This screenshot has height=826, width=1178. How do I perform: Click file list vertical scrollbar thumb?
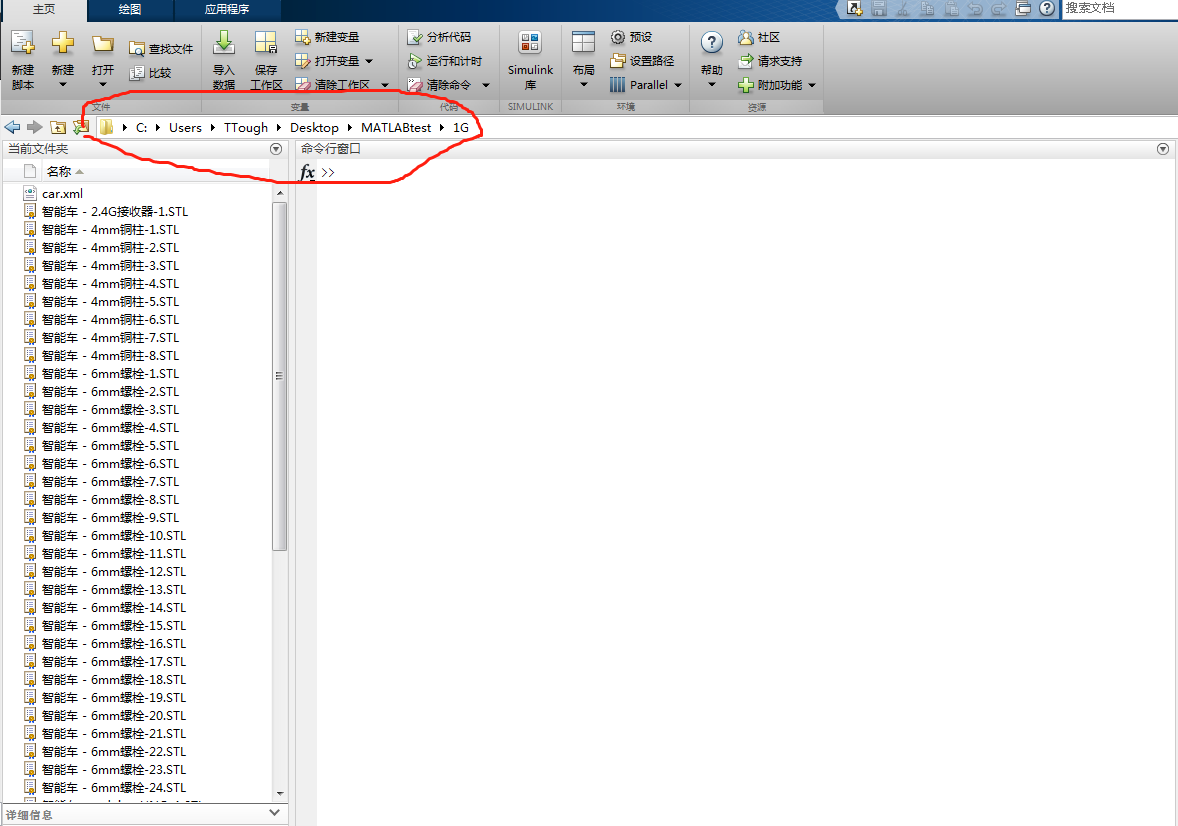[279, 376]
